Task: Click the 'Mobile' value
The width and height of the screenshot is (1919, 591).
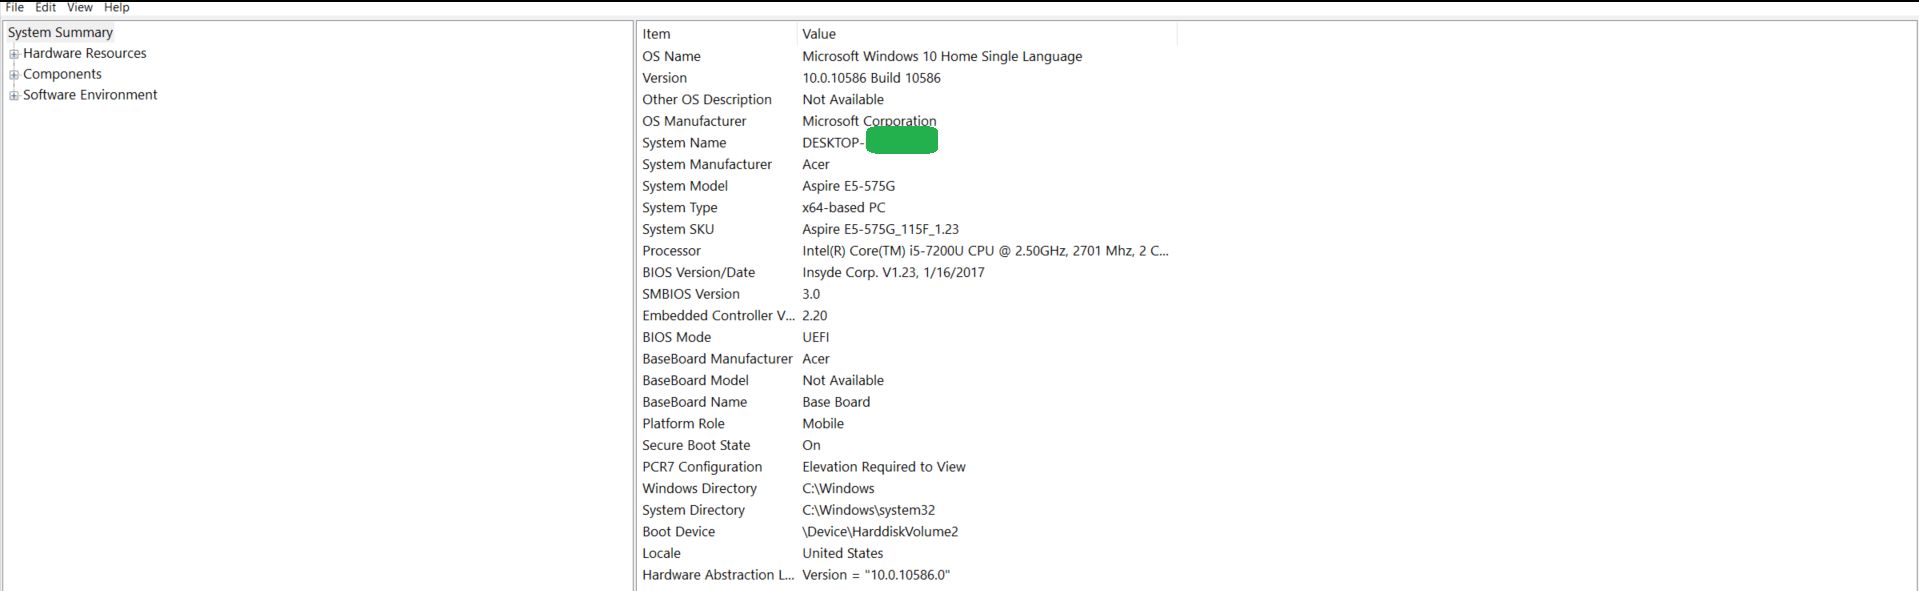Action: 823,424
